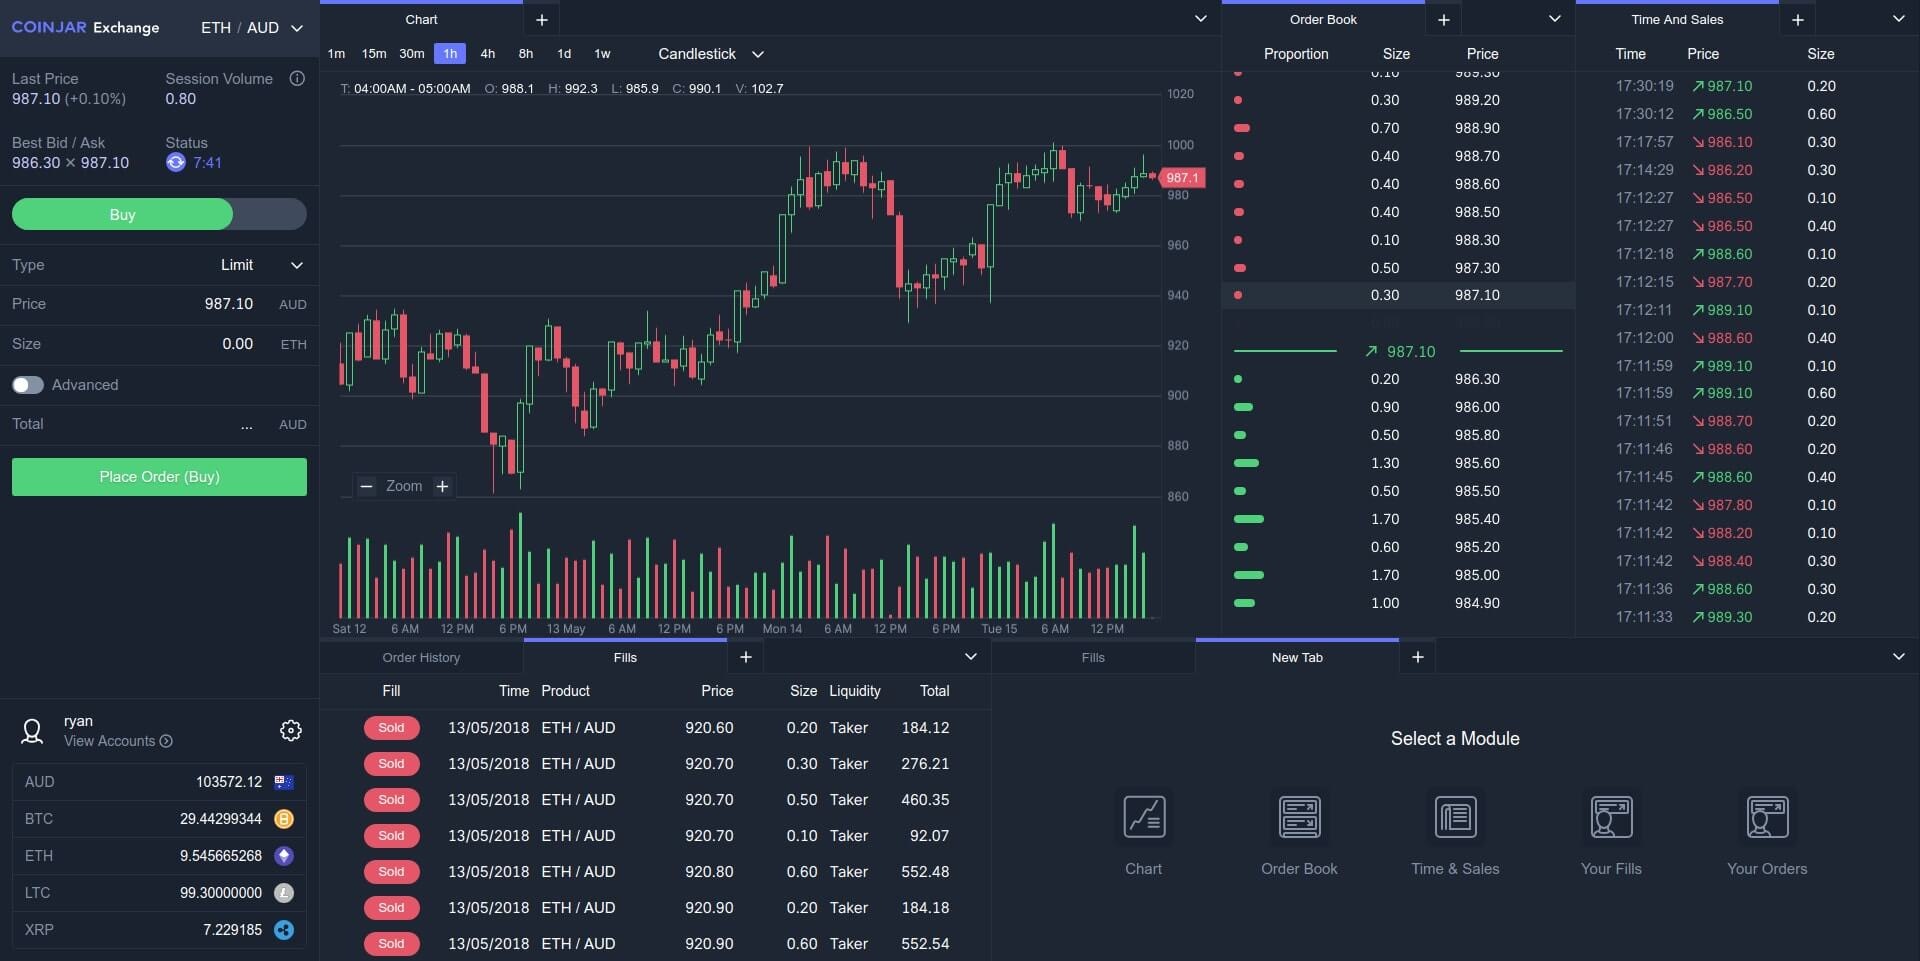Click the Sold badge on 920.60 fill
The image size is (1920, 961).
391,728
